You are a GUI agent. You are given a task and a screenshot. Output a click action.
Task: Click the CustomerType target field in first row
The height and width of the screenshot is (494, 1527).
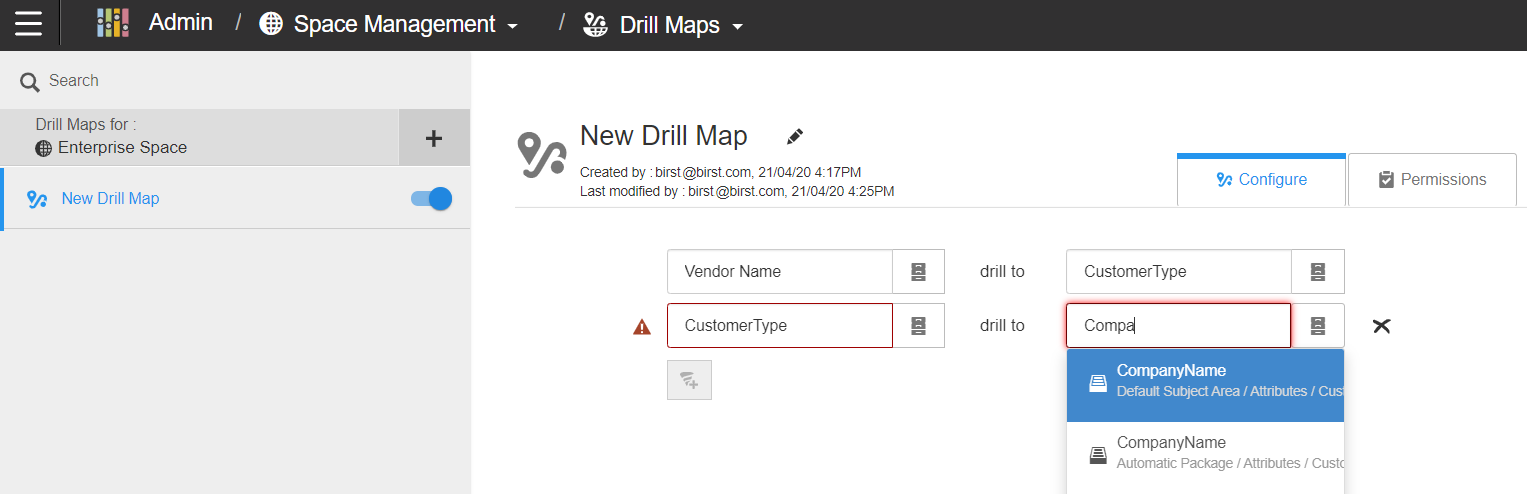point(1179,271)
